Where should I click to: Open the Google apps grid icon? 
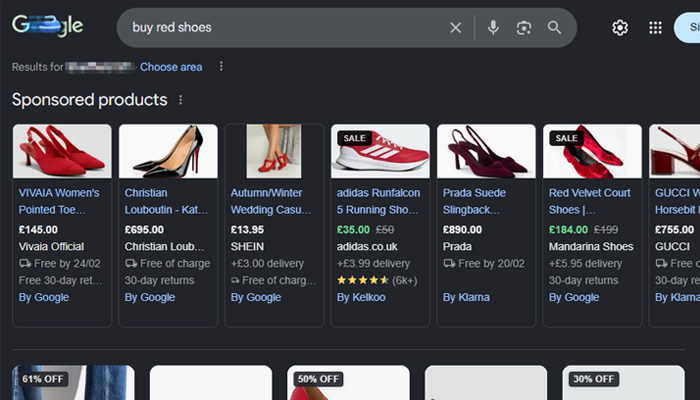(x=655, y=28)
